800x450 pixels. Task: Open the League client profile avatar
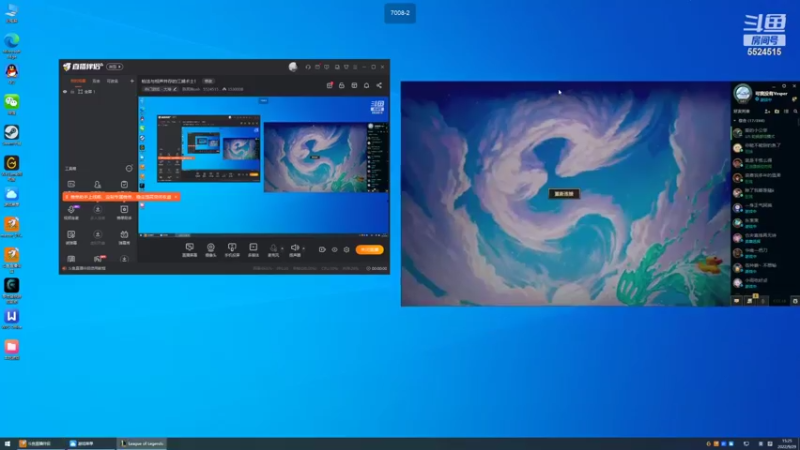coord(743,94)
